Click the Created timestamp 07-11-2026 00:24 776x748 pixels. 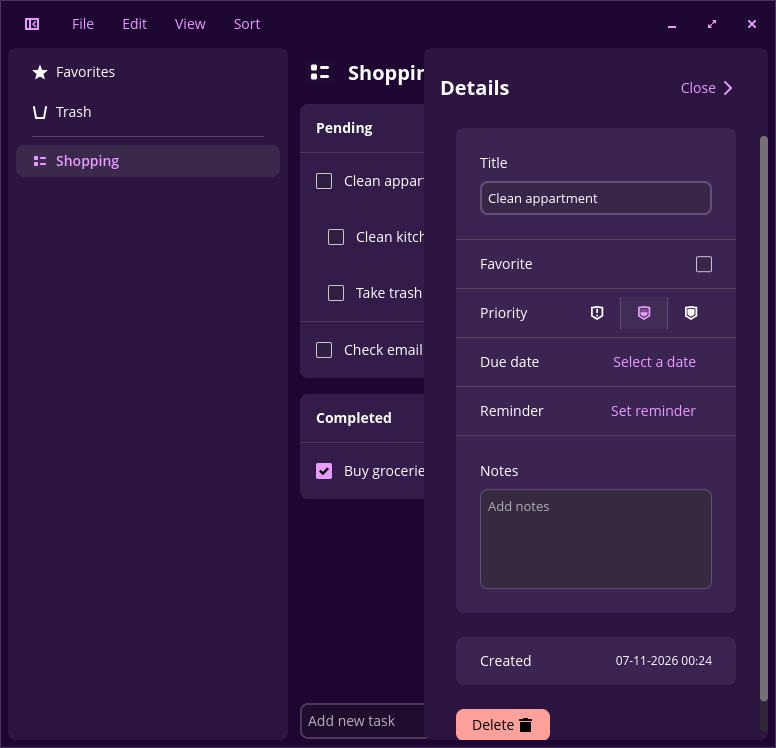664,661
